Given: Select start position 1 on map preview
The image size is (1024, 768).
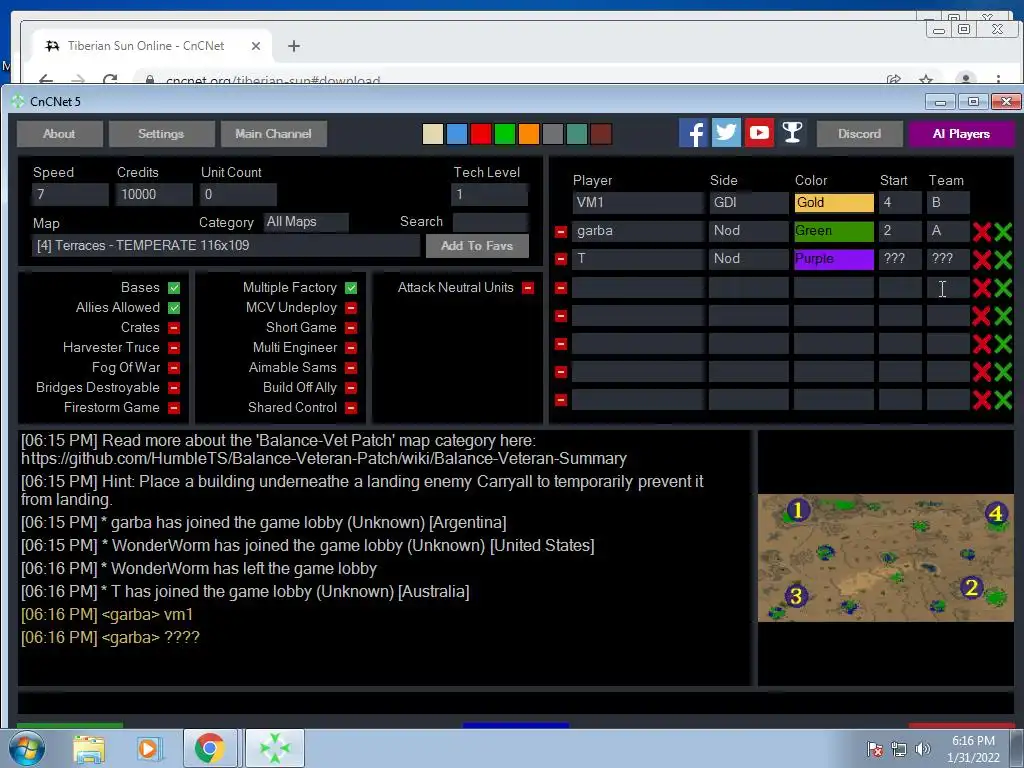Looking at the screenshot, I should pyautogui.click(x=798, y=510).
